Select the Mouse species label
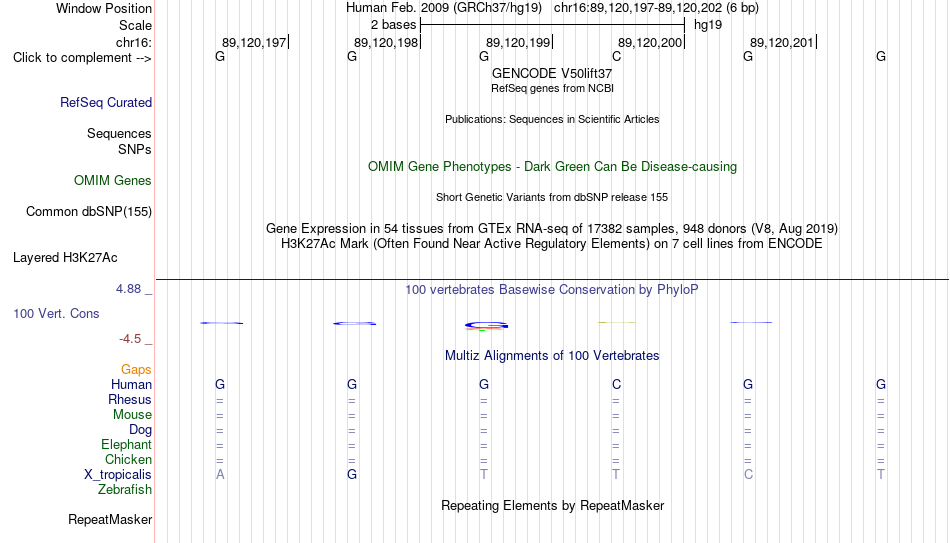This screenshot has height=543, width=950. coord(132,415)
